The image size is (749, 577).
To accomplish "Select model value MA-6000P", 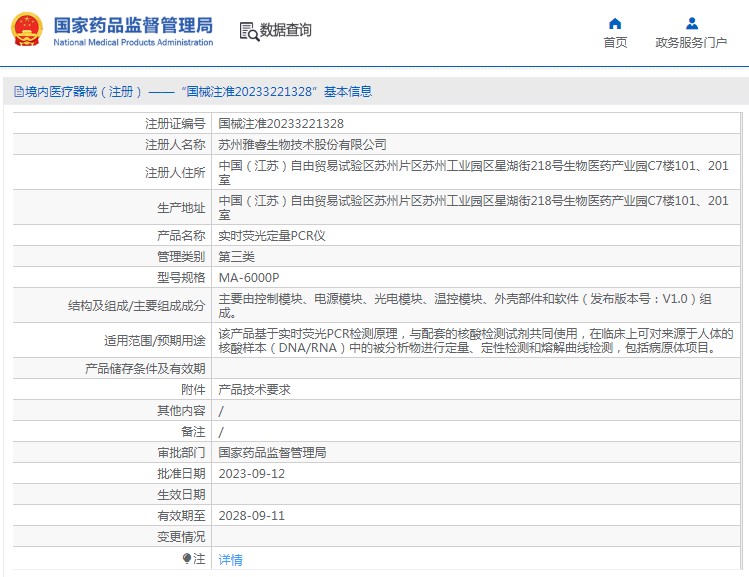I will pos(249,278).
